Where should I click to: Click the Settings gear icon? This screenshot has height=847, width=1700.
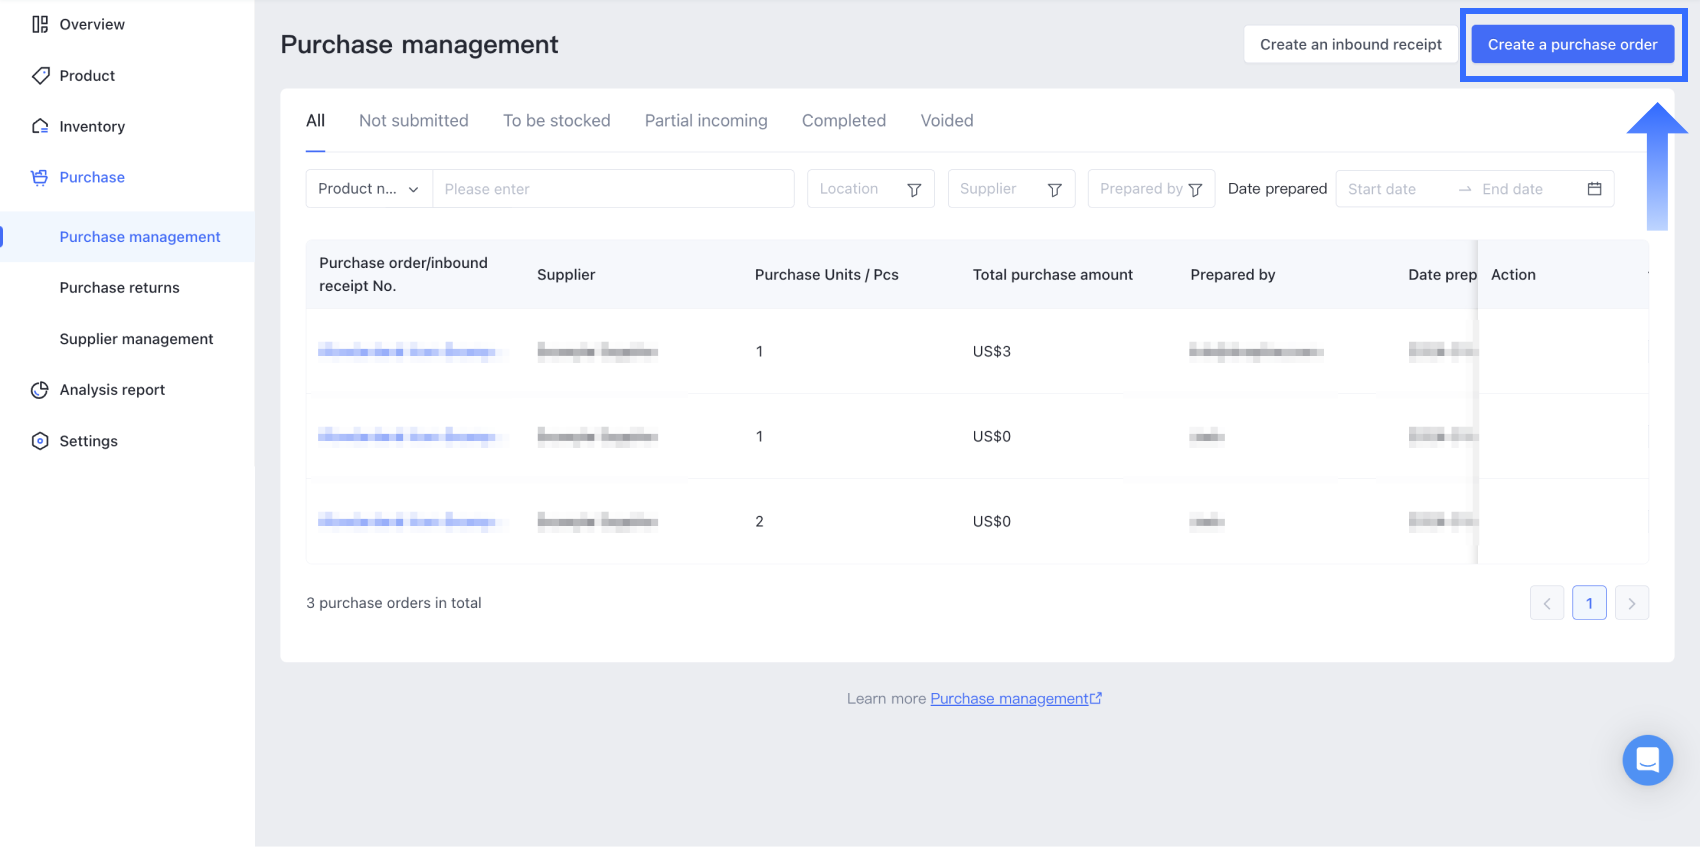[40, 441]
